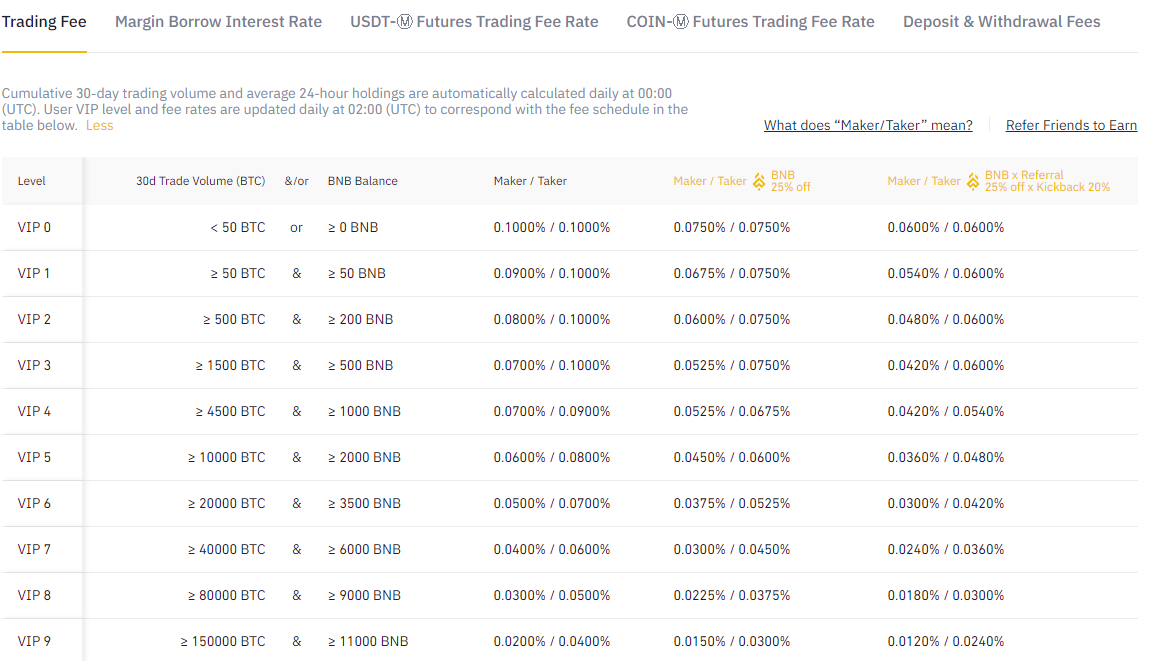Click the 0.1000% / 0.1000% fee for VIP 0

(x=555, y=227)
